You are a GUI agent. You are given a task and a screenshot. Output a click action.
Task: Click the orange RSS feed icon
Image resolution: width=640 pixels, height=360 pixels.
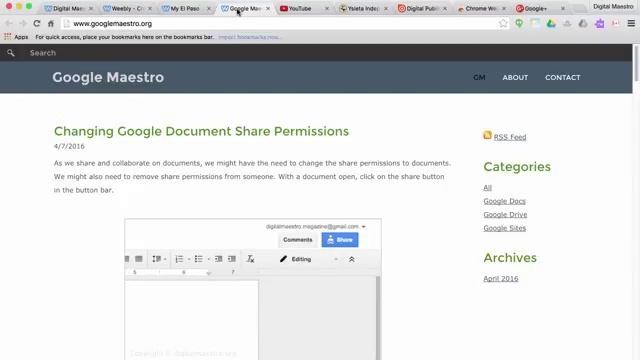coord(487,135)
